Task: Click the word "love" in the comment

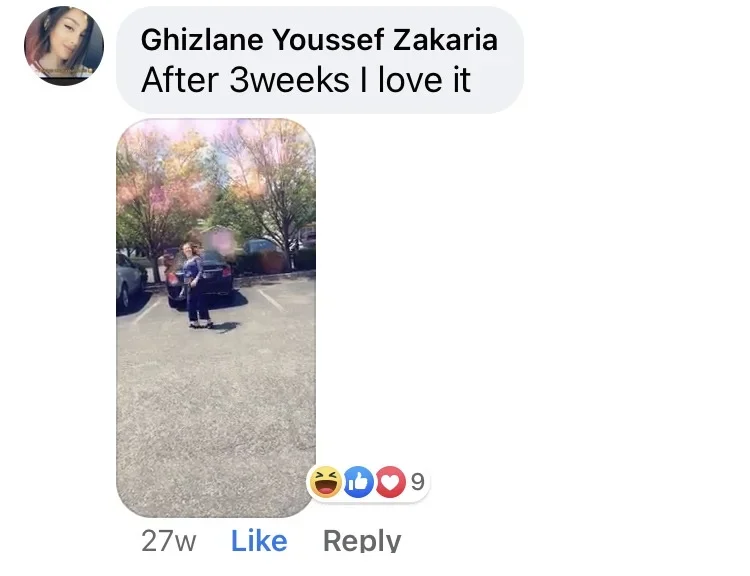Action: pos(410,80)
